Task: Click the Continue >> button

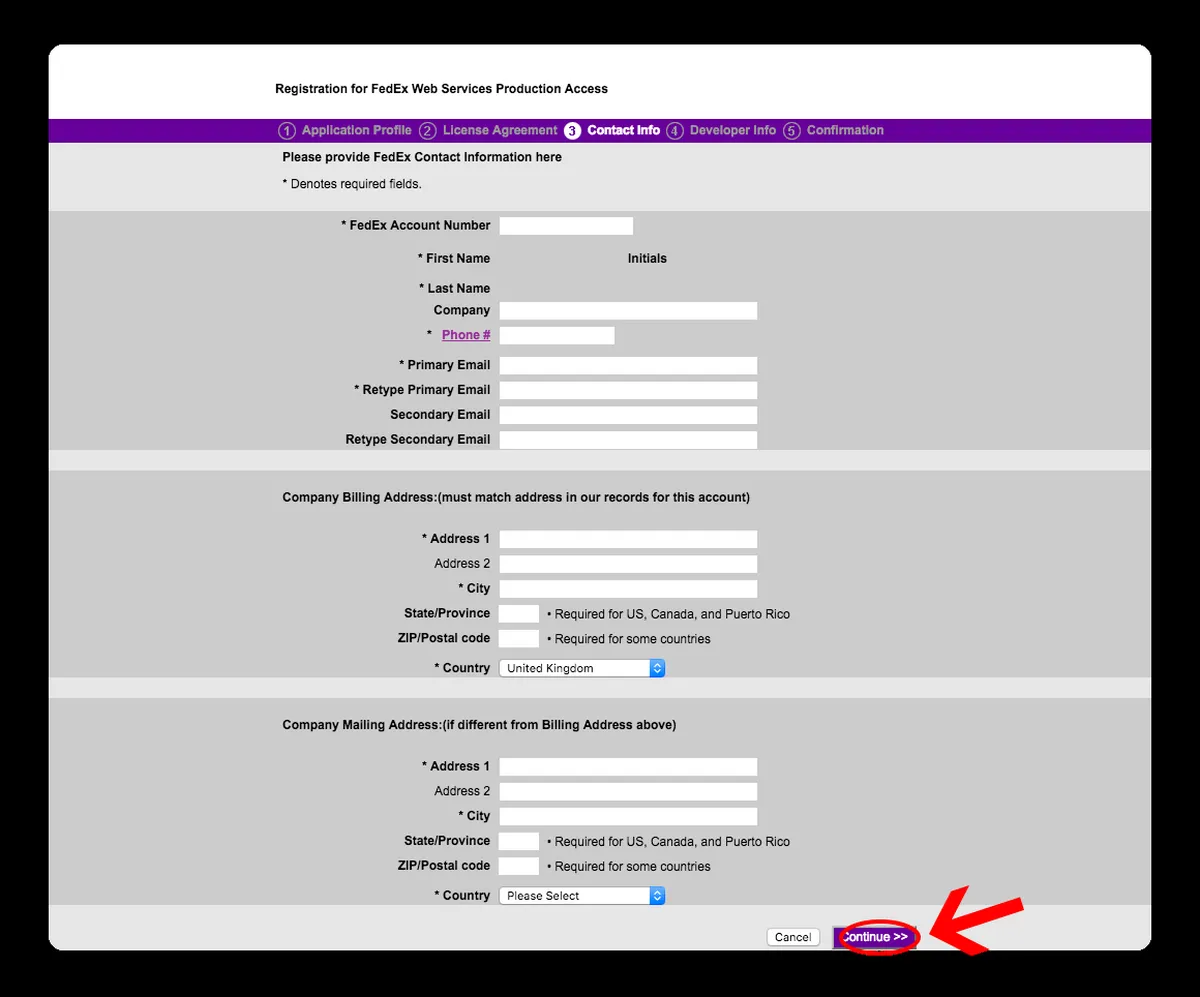Action: 875,937
